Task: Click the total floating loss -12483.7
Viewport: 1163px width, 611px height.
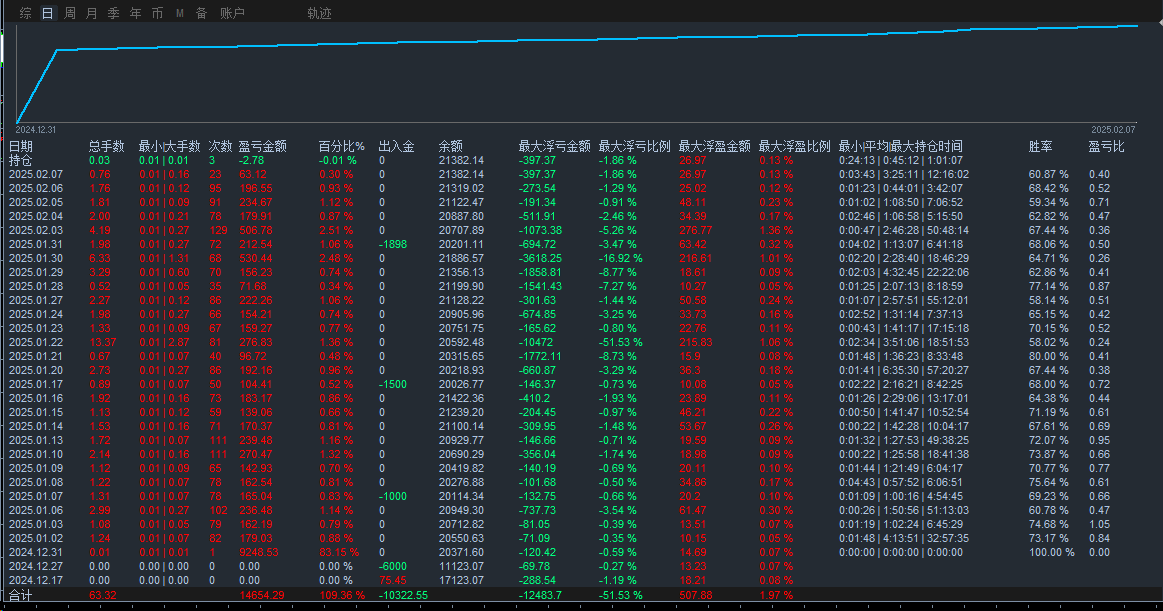Action: pos(540,595)
